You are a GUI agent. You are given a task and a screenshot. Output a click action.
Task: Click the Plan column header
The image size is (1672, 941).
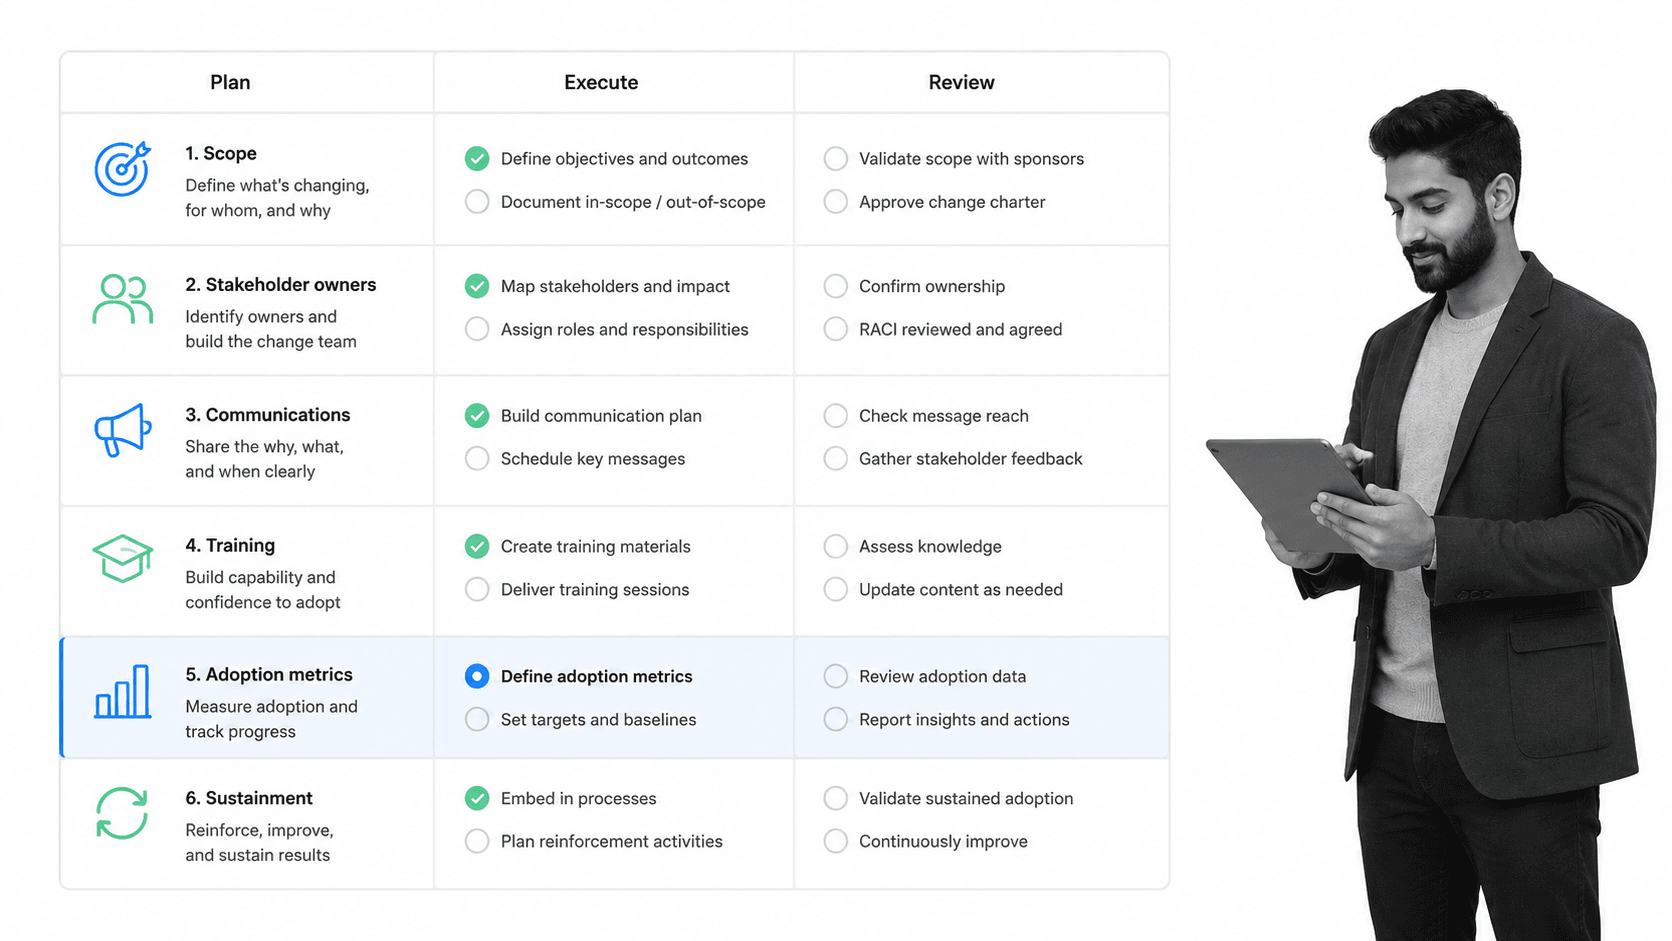[230, 82]
